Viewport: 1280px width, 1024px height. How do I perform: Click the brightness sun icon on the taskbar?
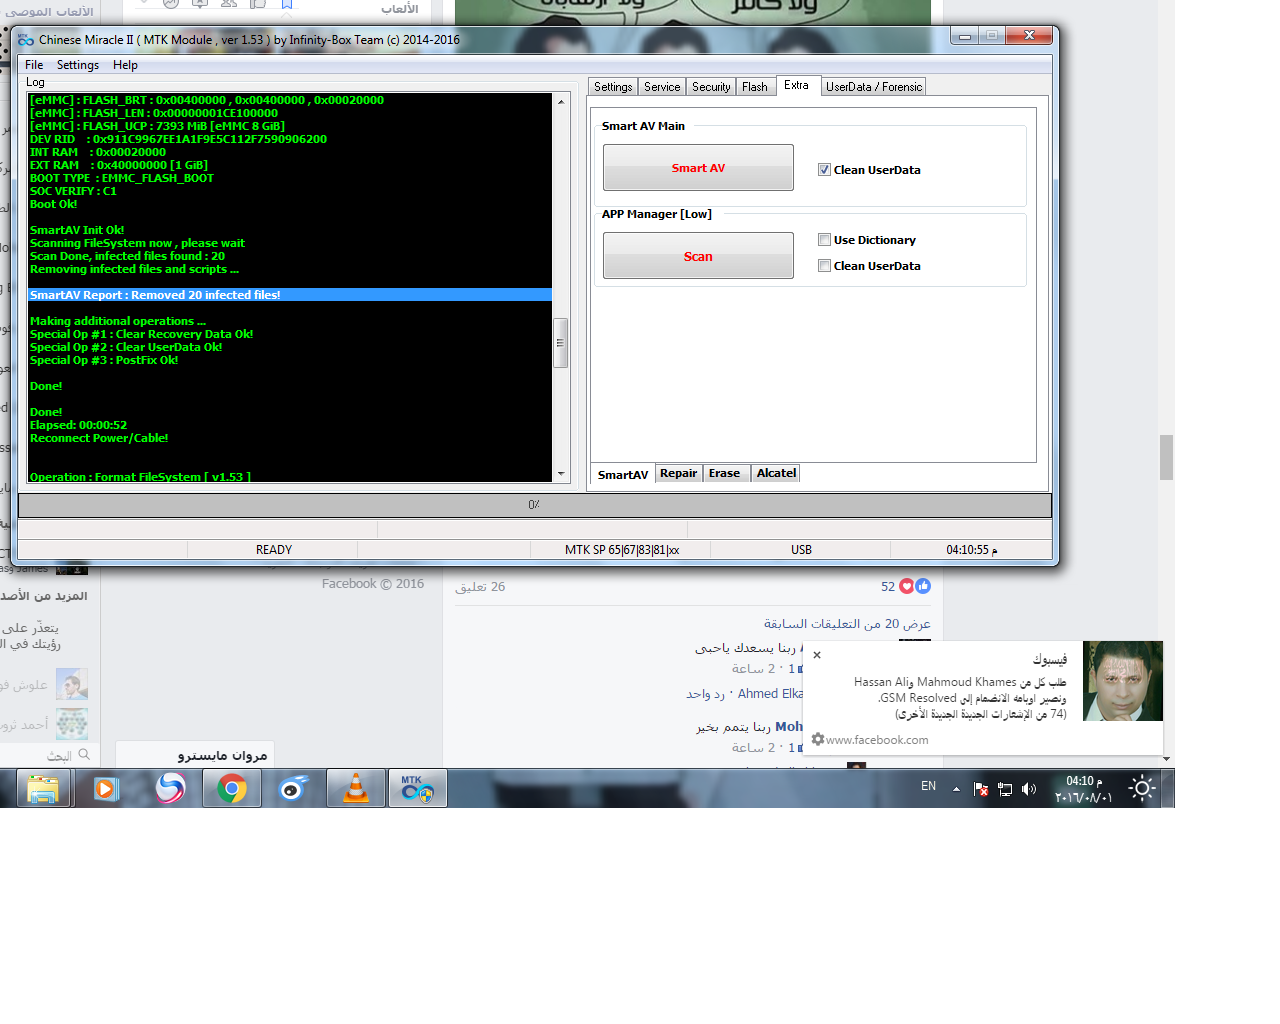point(1142,788)
